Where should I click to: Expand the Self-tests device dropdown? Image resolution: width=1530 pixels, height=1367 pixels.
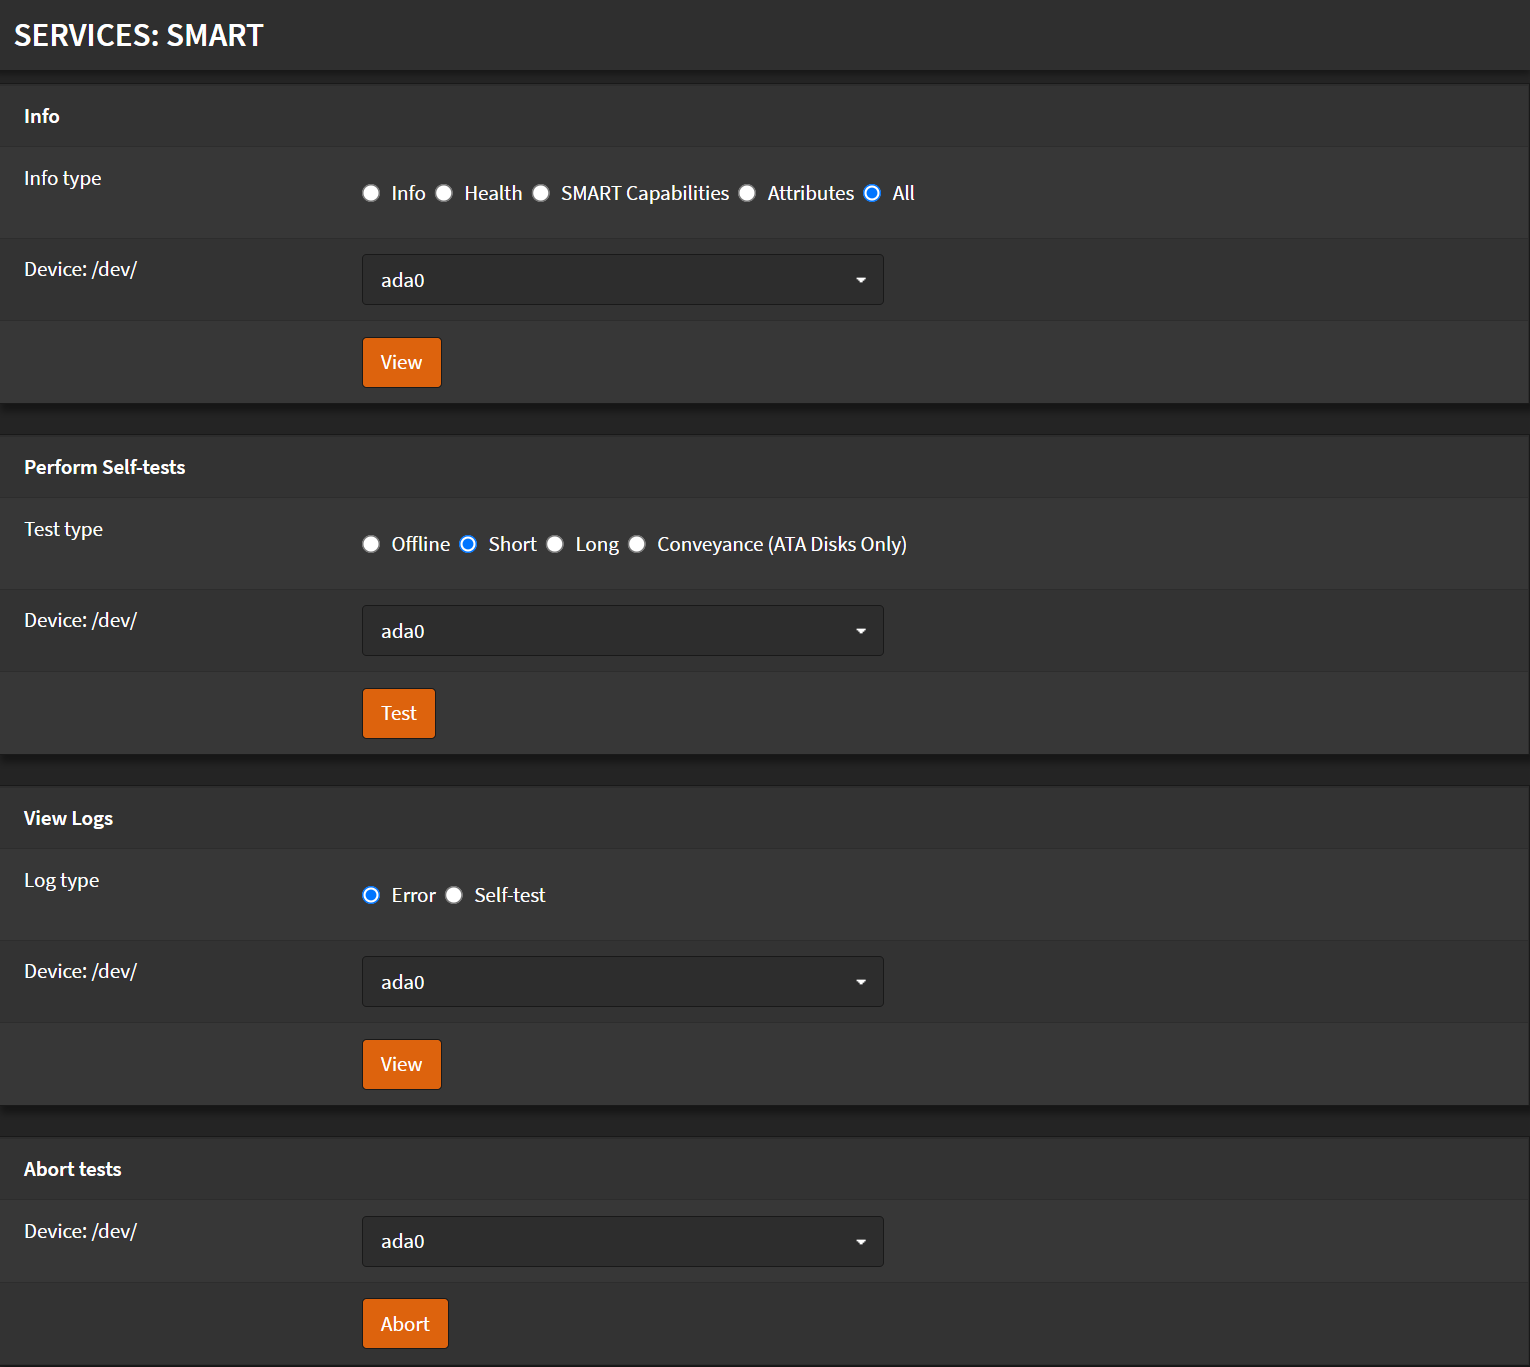click(x=622, y=631)
